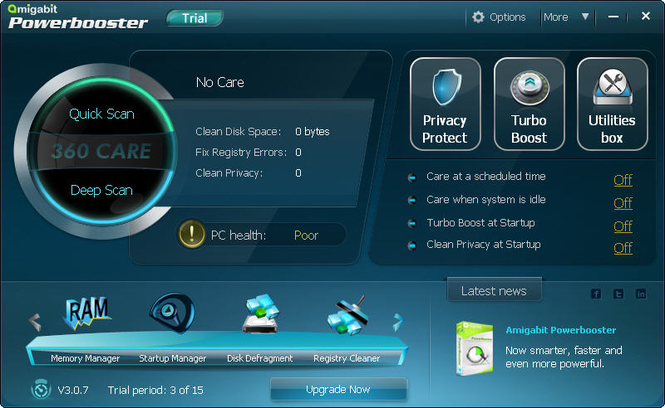Image resolution: width=665 pixels, height=408 pixels.
Task: Open the RAM Memory Manager icon
Action: click(87, 313)
